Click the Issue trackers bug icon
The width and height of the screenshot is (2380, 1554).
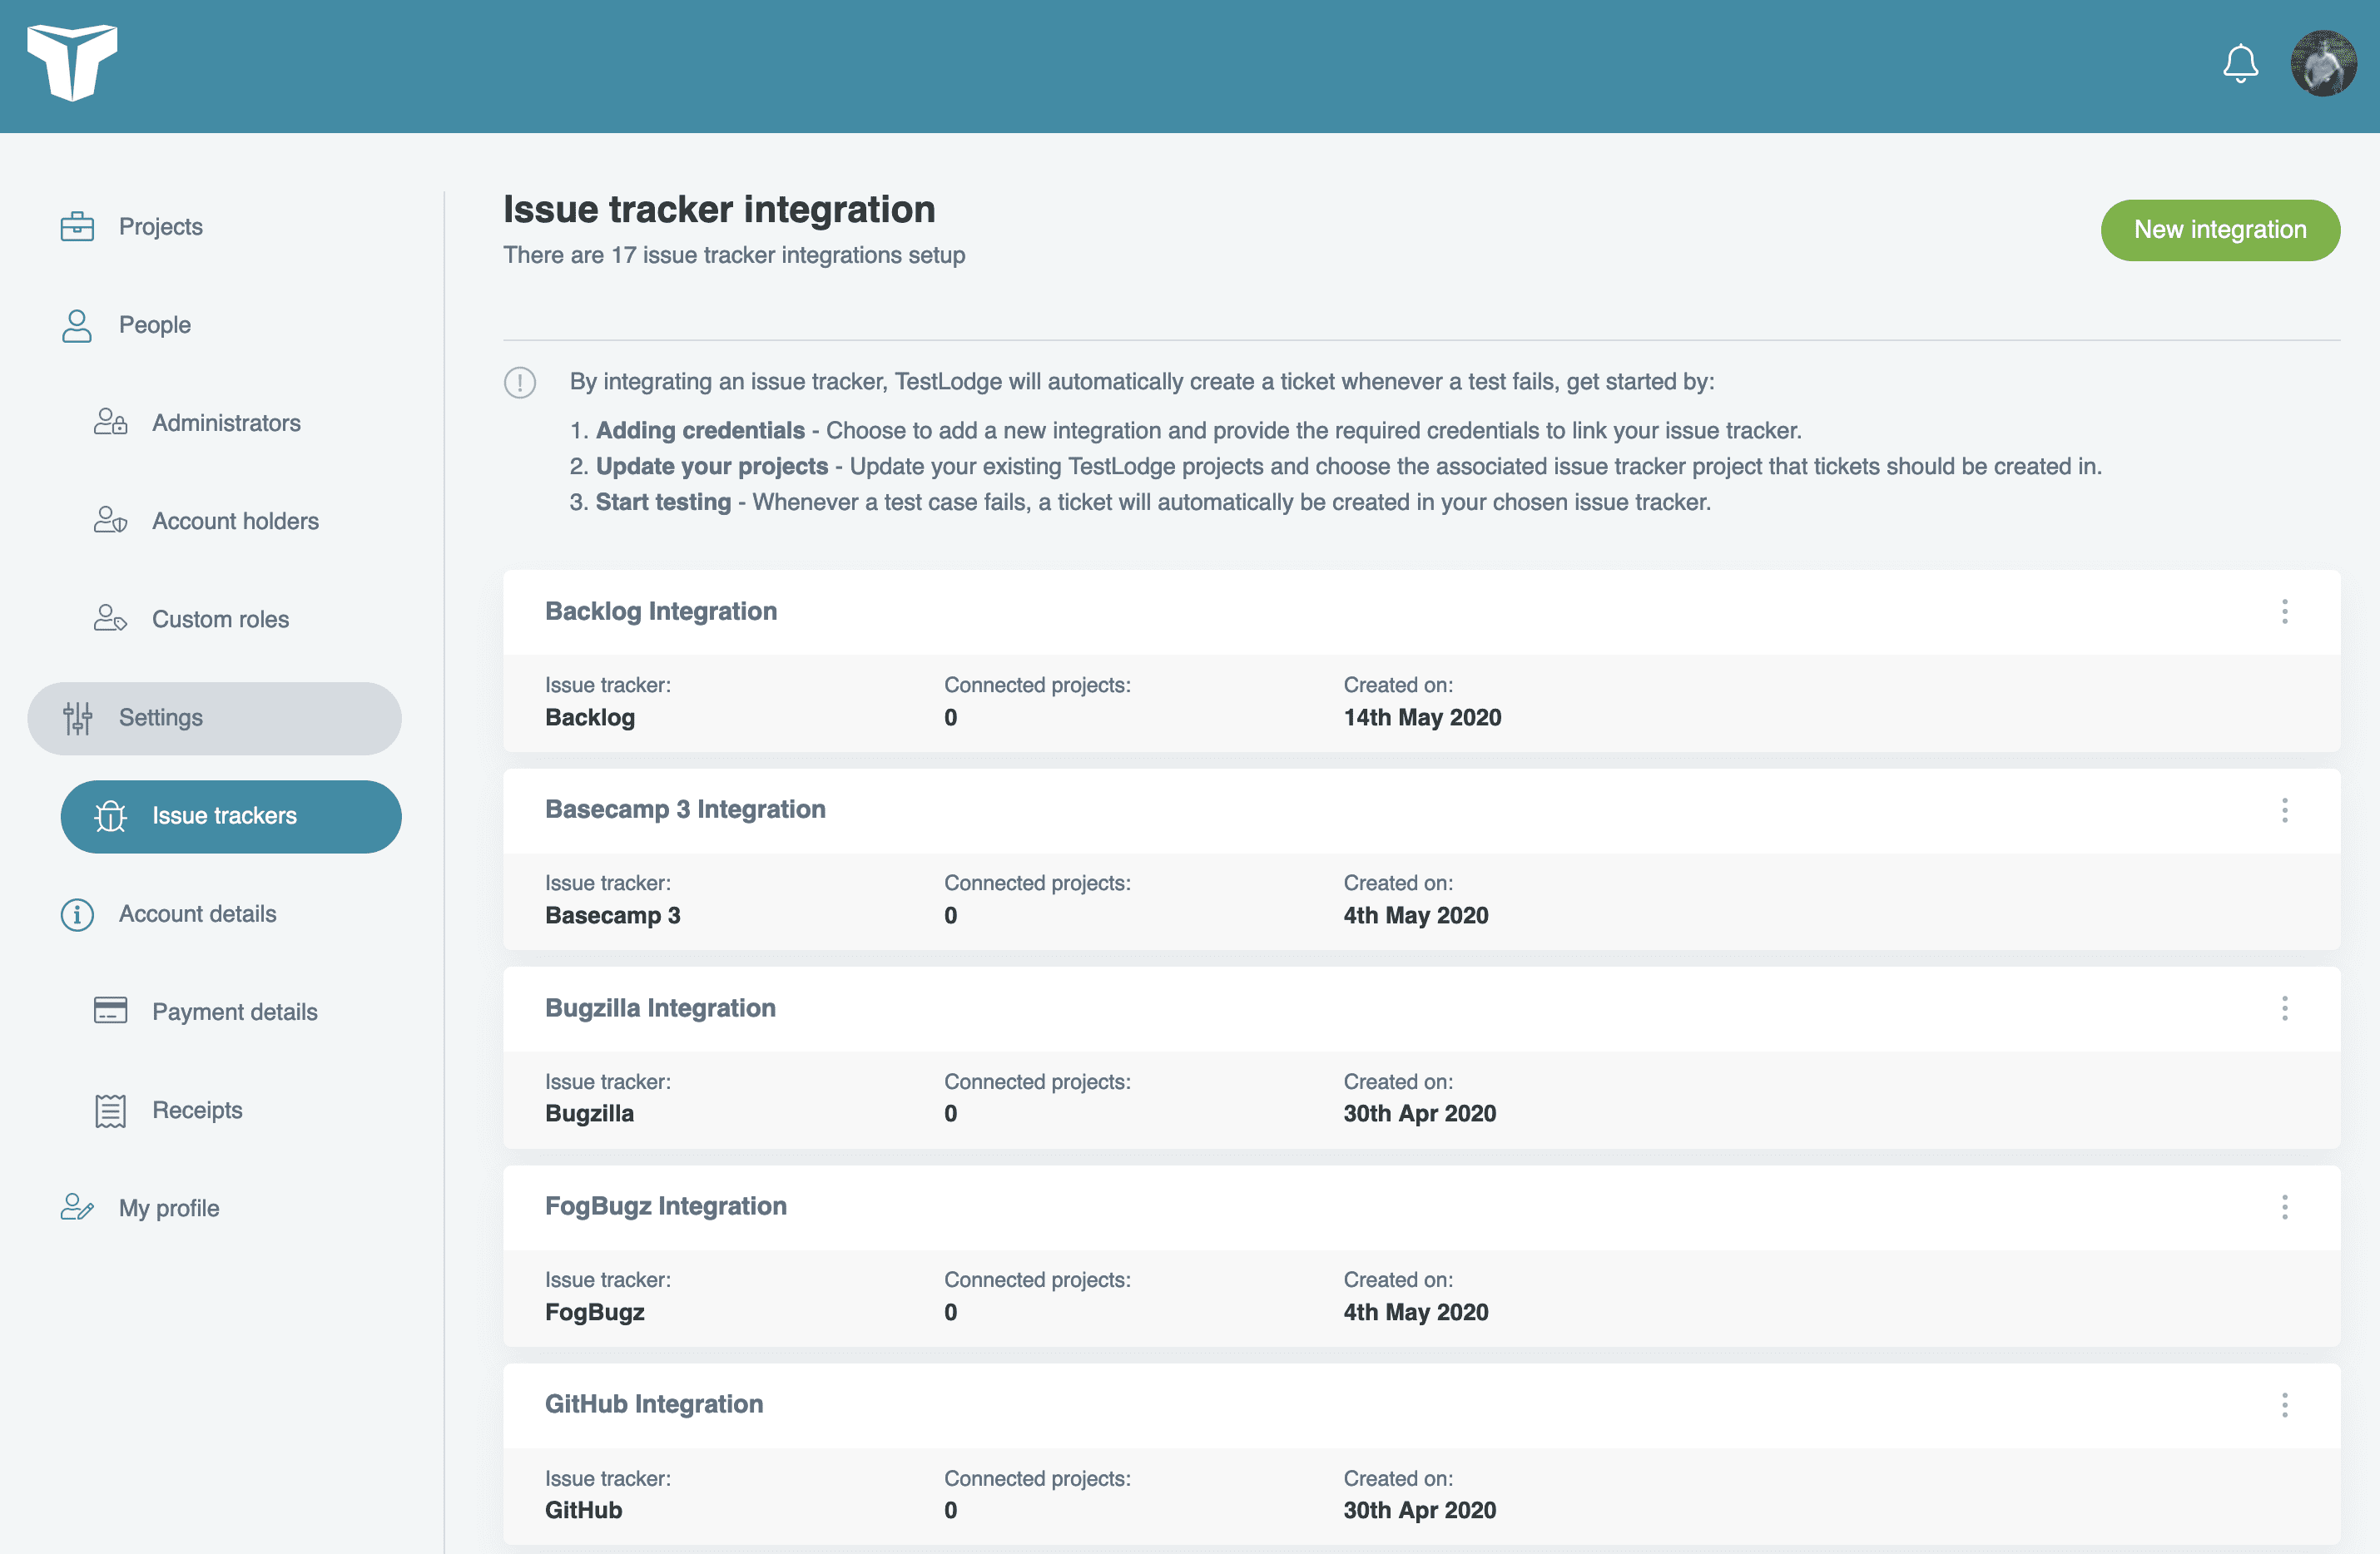(110, 816)
